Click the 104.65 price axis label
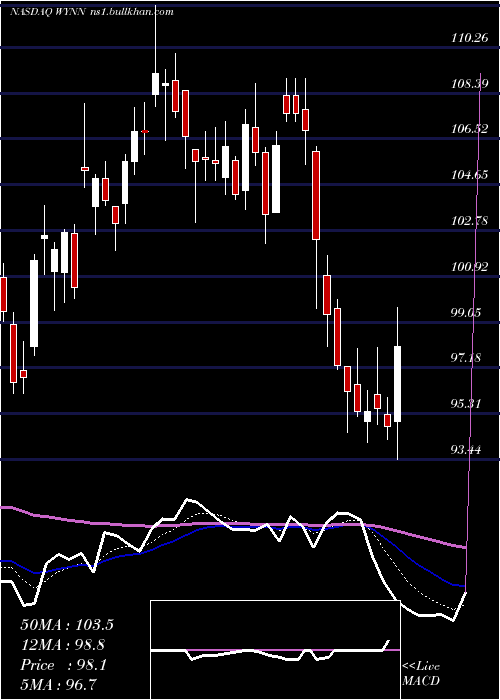The width and height of the screenshot is (500, 700). pos(470,175)
